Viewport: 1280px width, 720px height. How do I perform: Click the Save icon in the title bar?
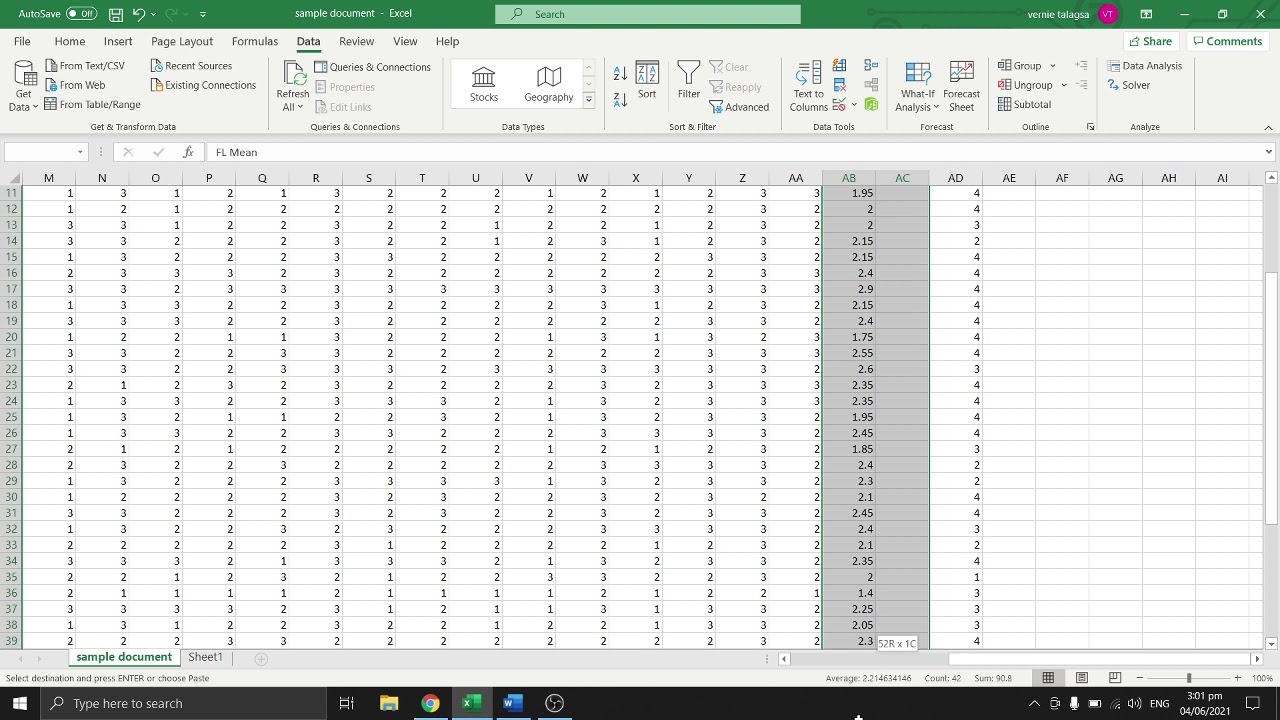point(116,14)
